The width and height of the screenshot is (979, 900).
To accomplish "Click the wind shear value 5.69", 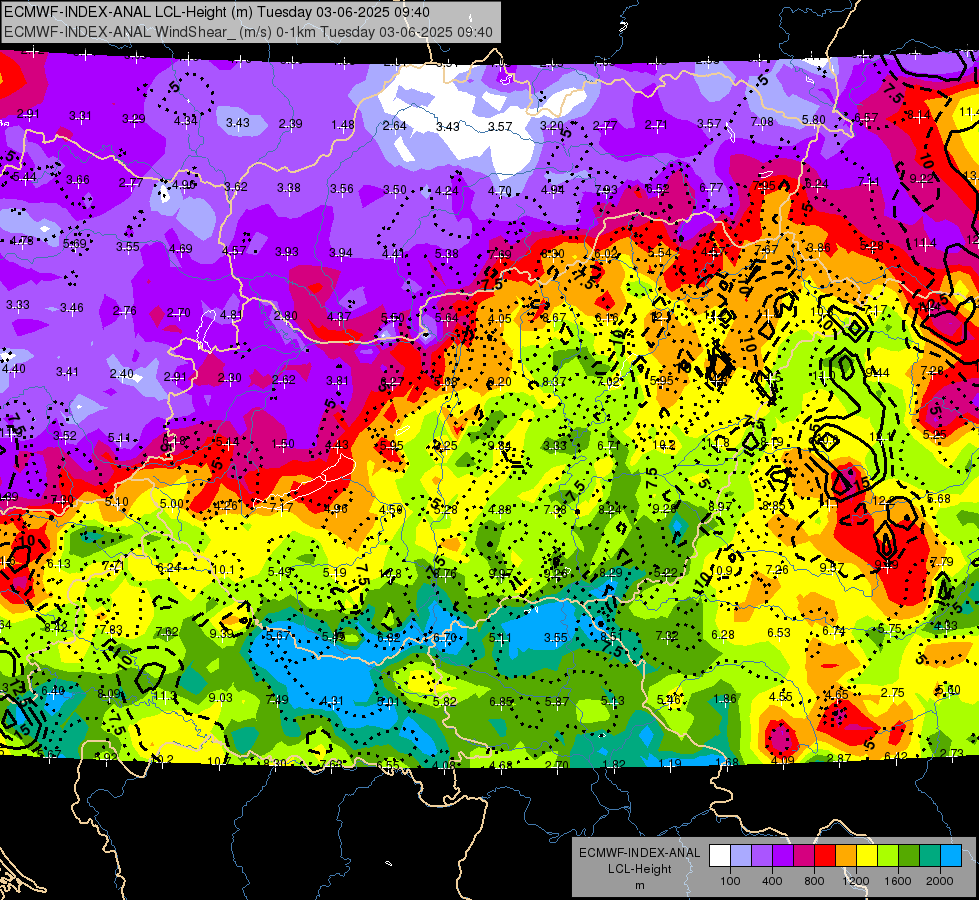I will click(74, 244).
